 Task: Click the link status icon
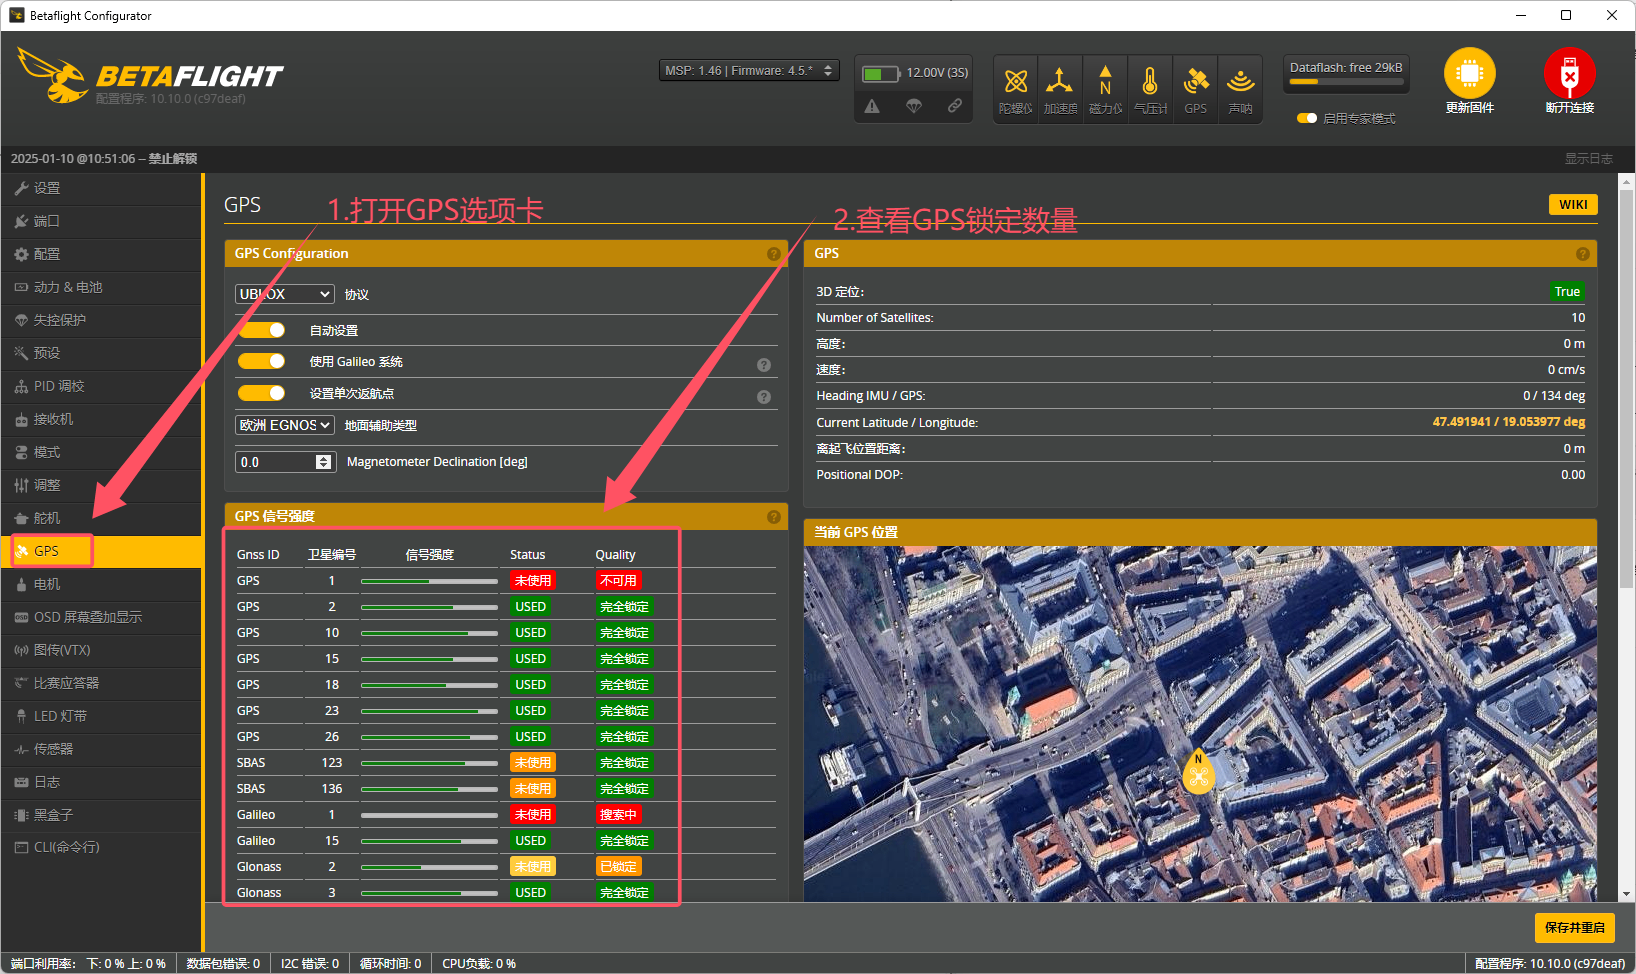coord(955,106)
